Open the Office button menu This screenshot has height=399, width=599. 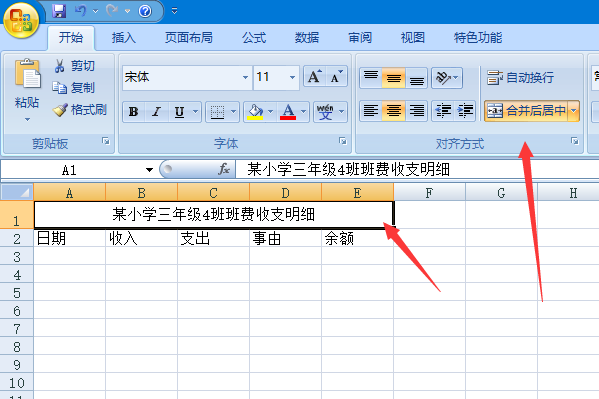[x=21, y=20]
